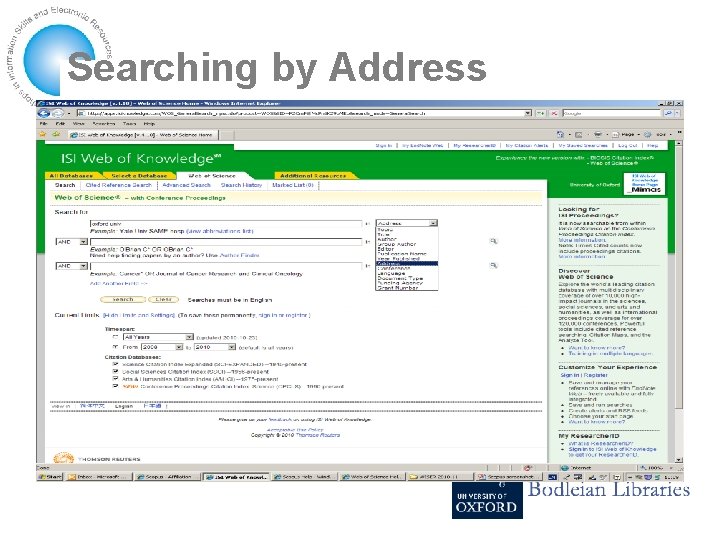
Task: Click the first search field containing oxford univ
Action: point(225,224)
